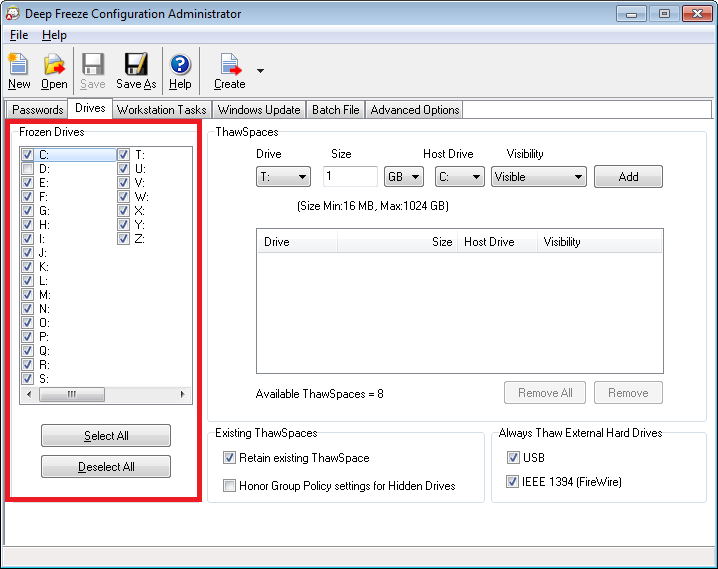Enable Honor Group Policy settings checkbox
Screen dimensions: 718x569
pyautogui.click(x=229, y=486)
